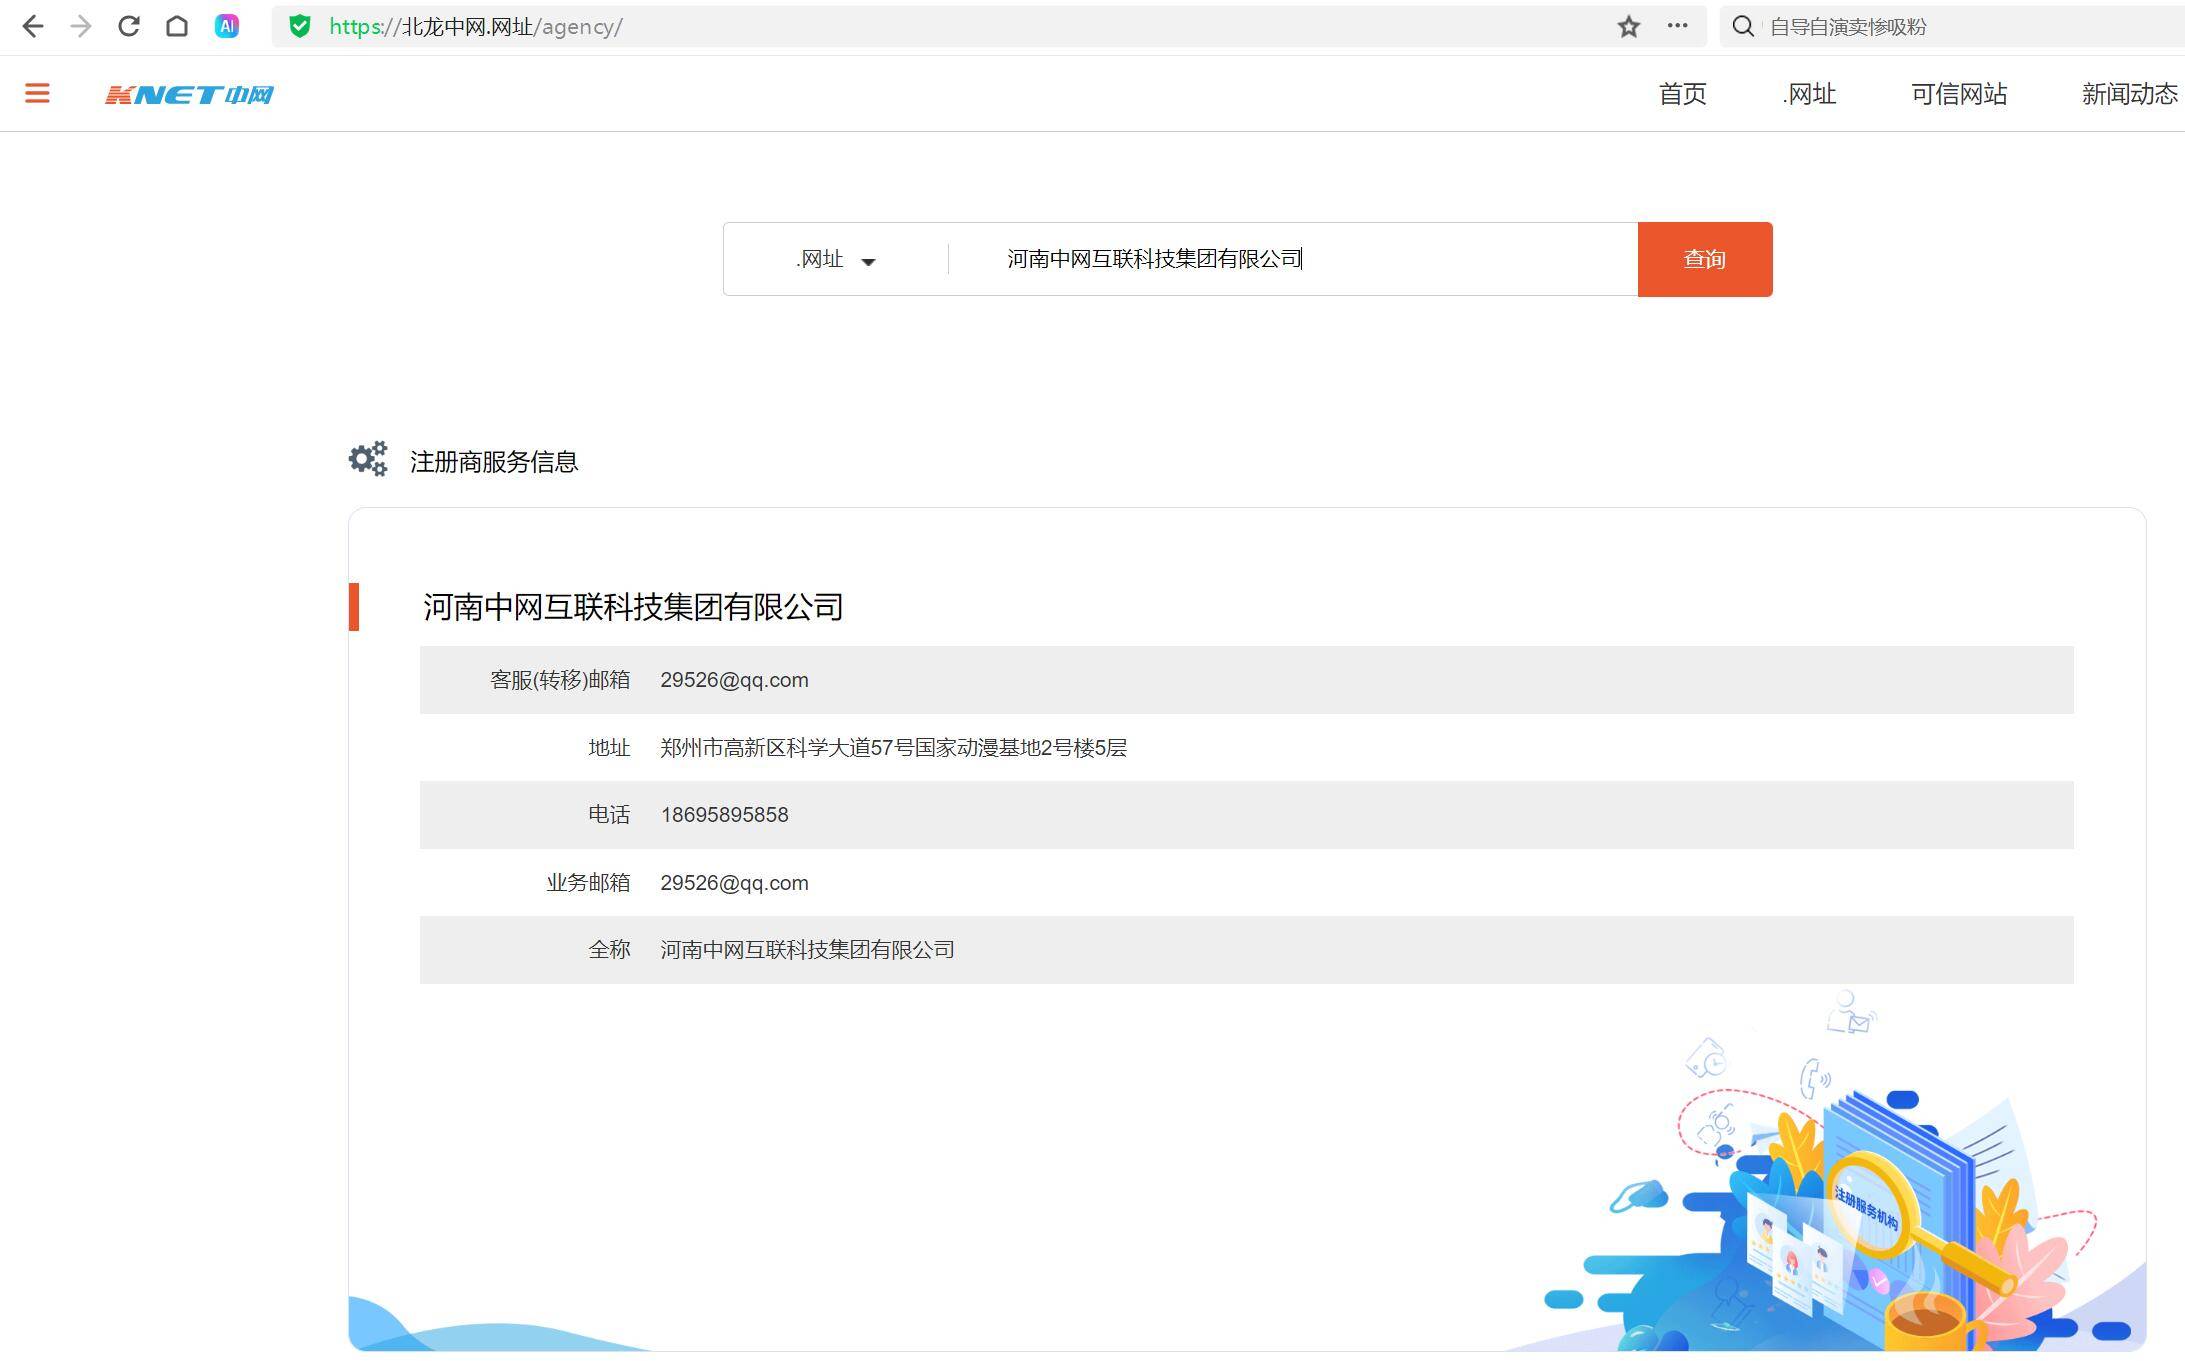Click the 客服(转移)邮箱 label

pyautogui.click(x=560, y=680)
